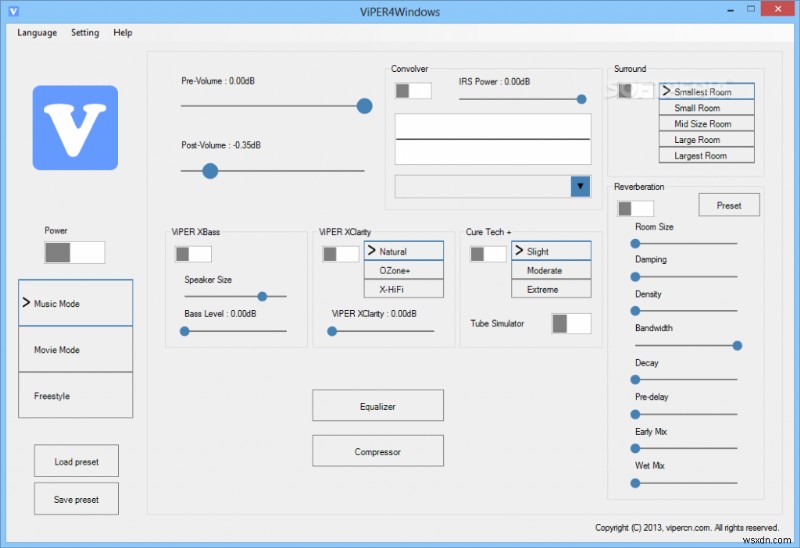The image size is (800, 548).
Task: Open the Help menu
Action: 122,33
